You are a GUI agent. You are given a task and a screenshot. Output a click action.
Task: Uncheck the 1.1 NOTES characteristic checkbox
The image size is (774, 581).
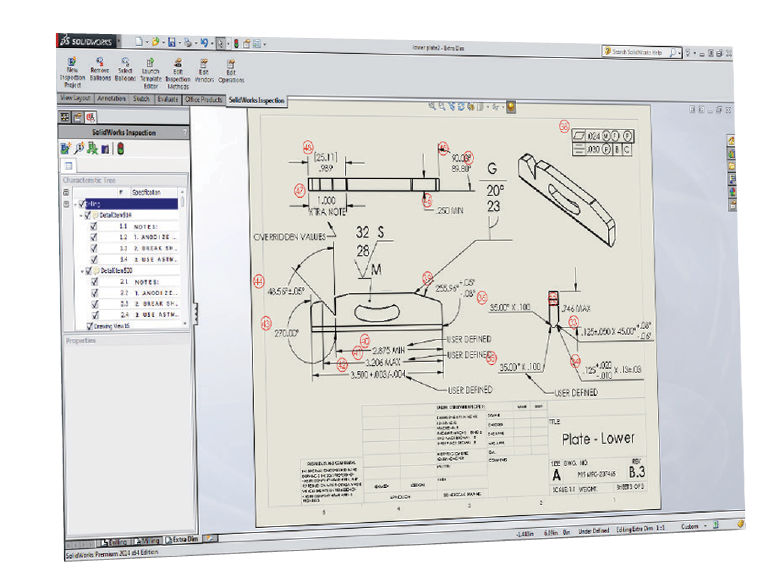[x=94, y=228]
